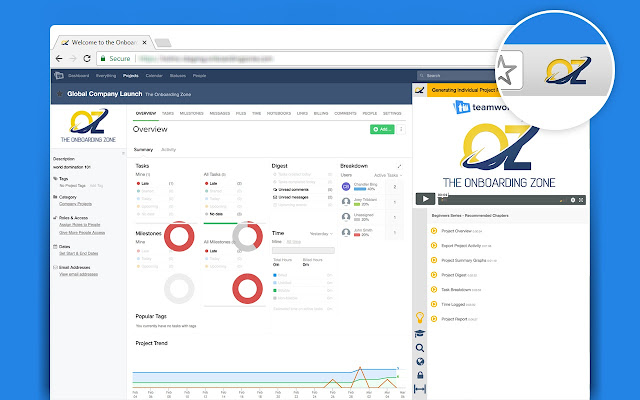Play the Export Project Activity chapter icon

(434, 246)
